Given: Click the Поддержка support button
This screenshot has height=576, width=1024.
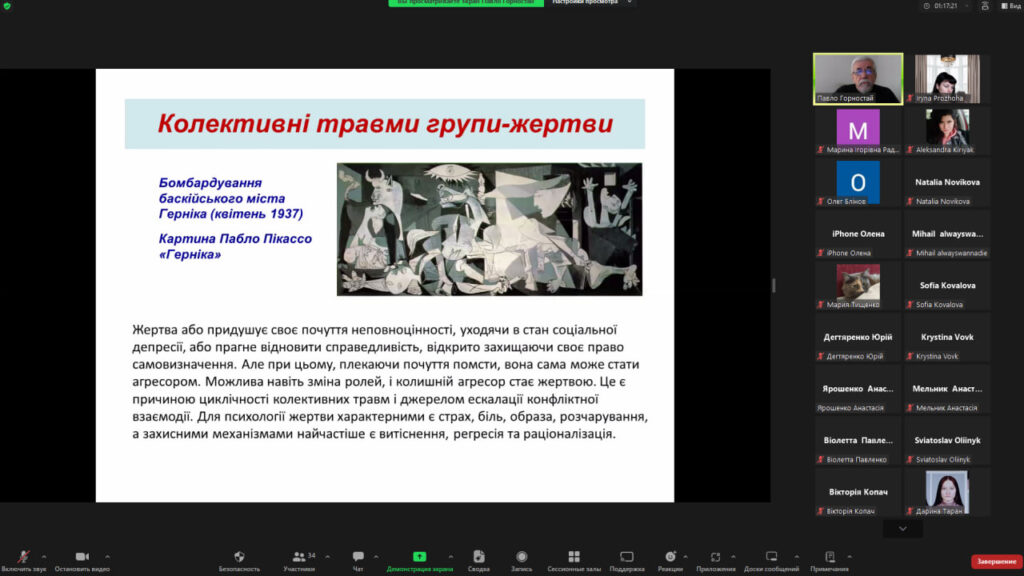Looking at the screenshot, I should (x=626, y=558).
